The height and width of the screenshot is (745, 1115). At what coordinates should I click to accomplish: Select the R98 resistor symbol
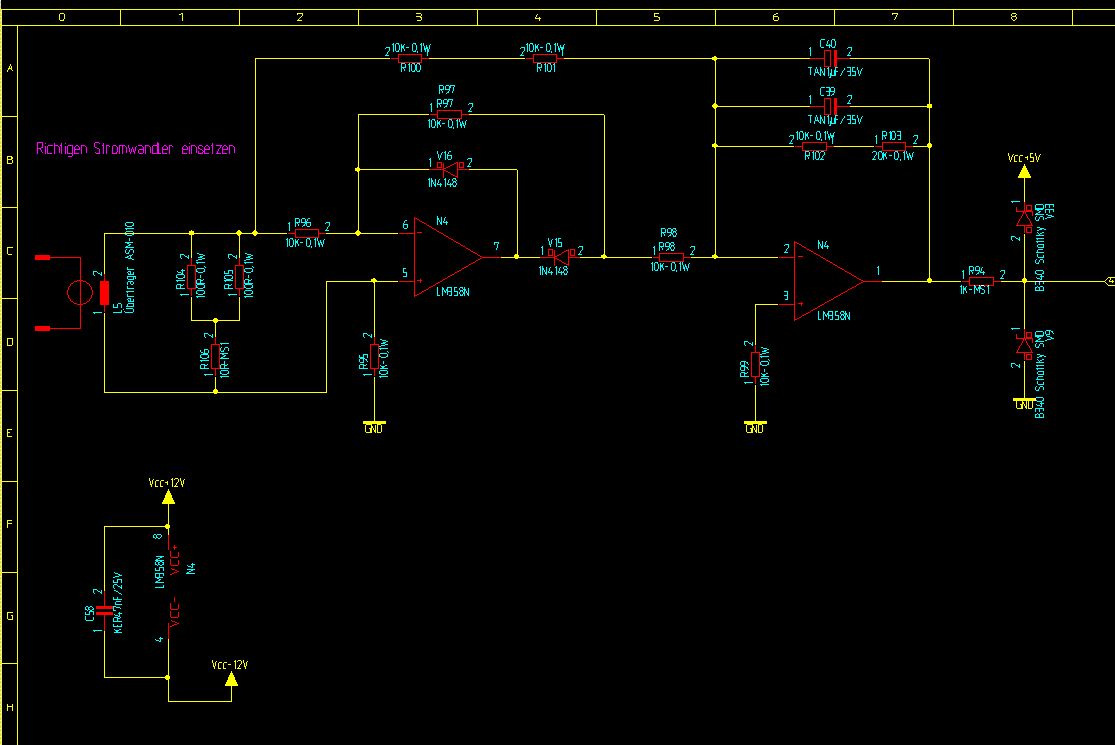click(x=671, y=257)
